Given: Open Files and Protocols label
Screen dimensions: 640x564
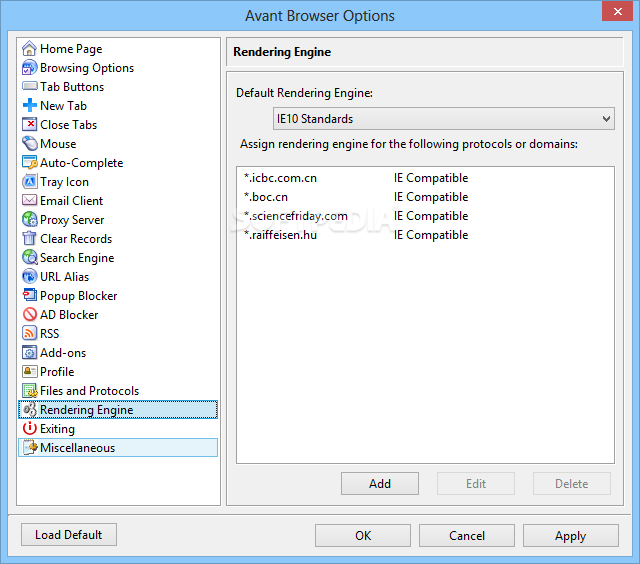Looking at the screenshot, I should click(89, 391).
